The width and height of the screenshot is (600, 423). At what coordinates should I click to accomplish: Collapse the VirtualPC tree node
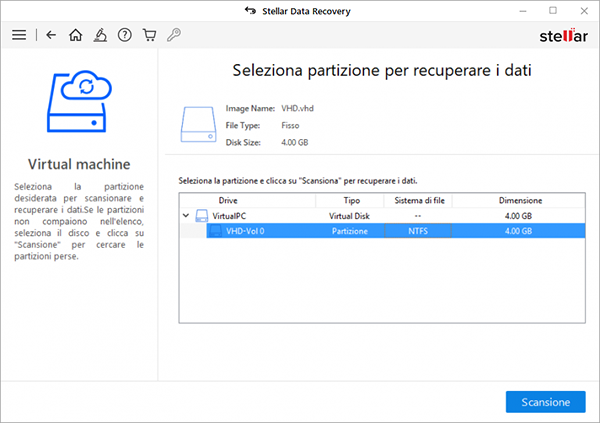(186, 216)
